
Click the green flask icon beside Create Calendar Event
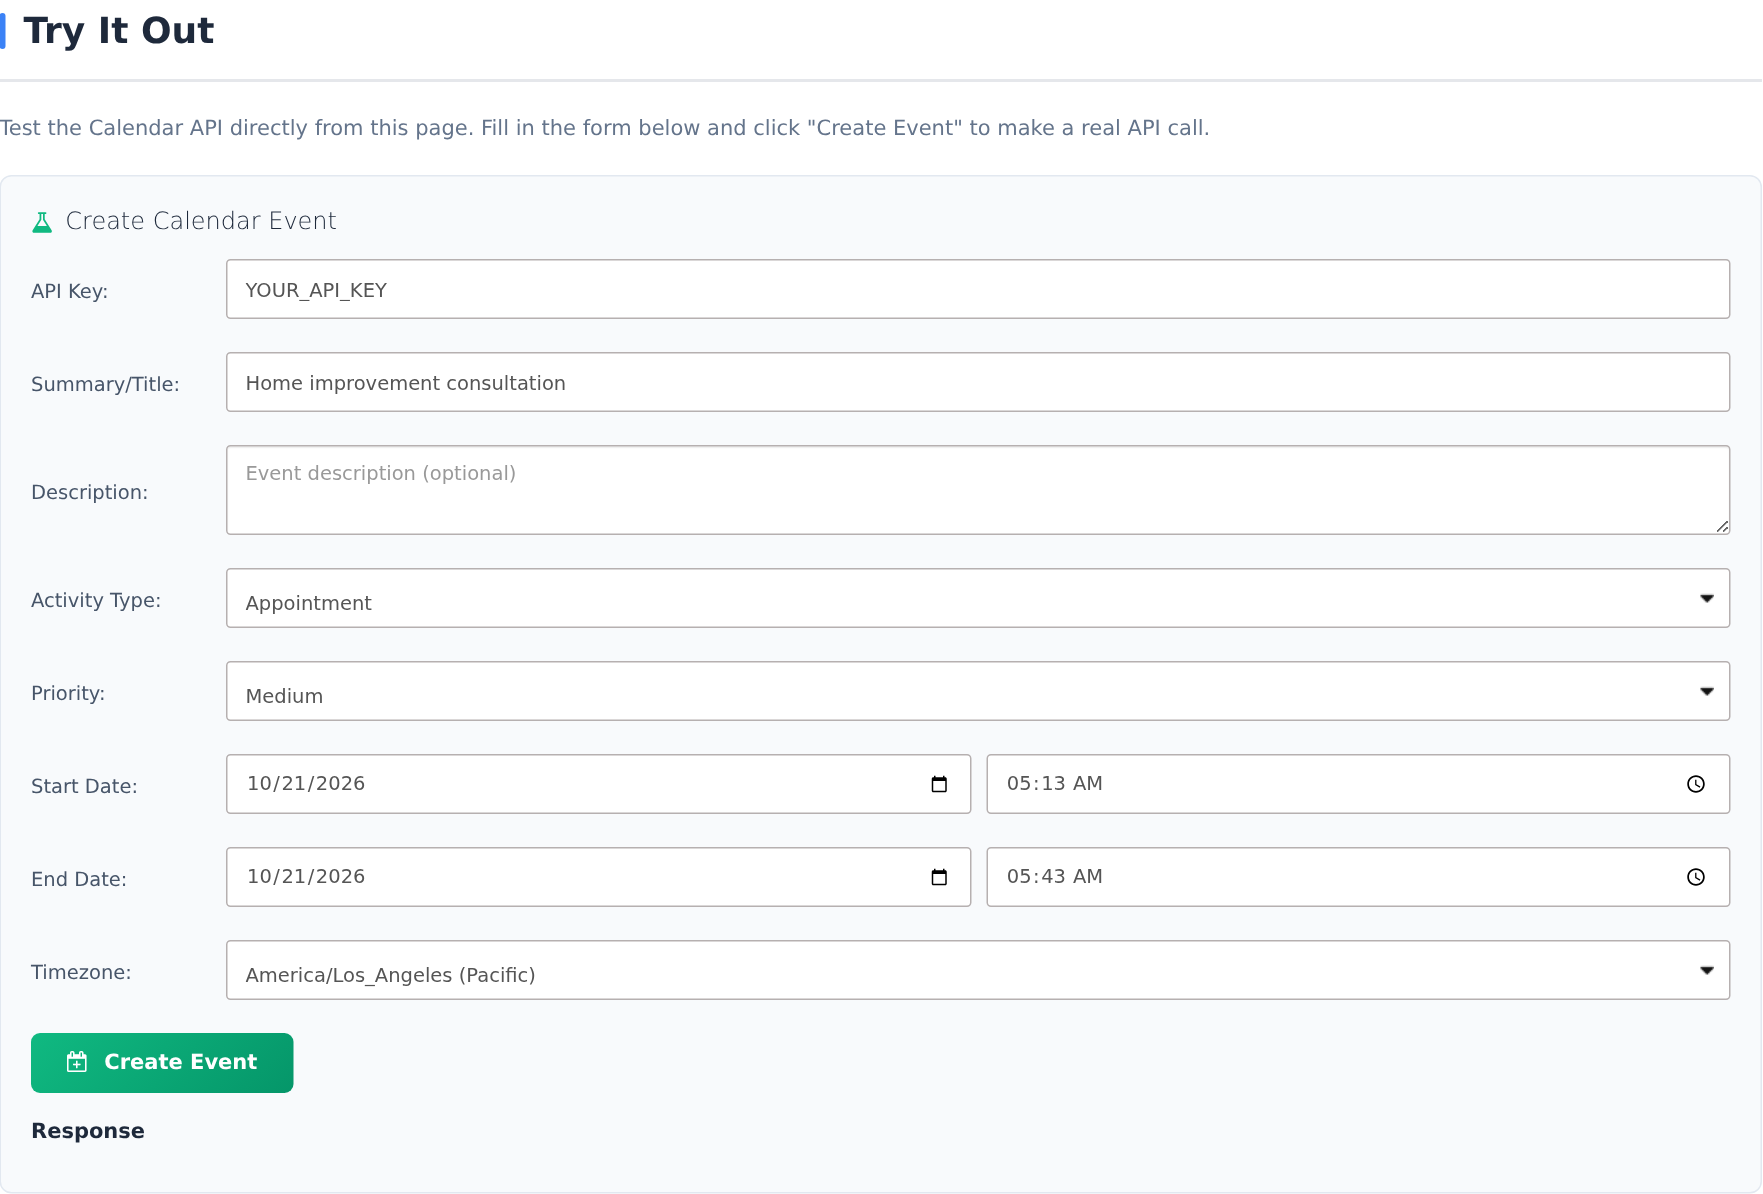pyautogui.click(x=42, y=222)
